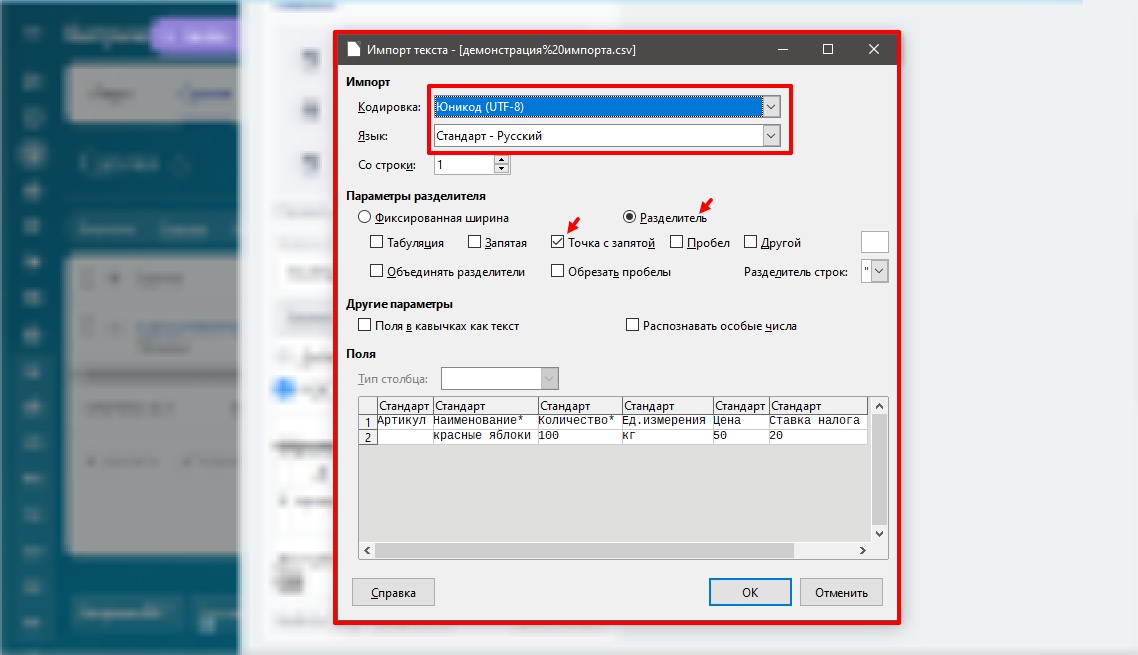1138x655 pixels.
Task: Enable the Пробел checkbox
Action: (x=676, y=242)
